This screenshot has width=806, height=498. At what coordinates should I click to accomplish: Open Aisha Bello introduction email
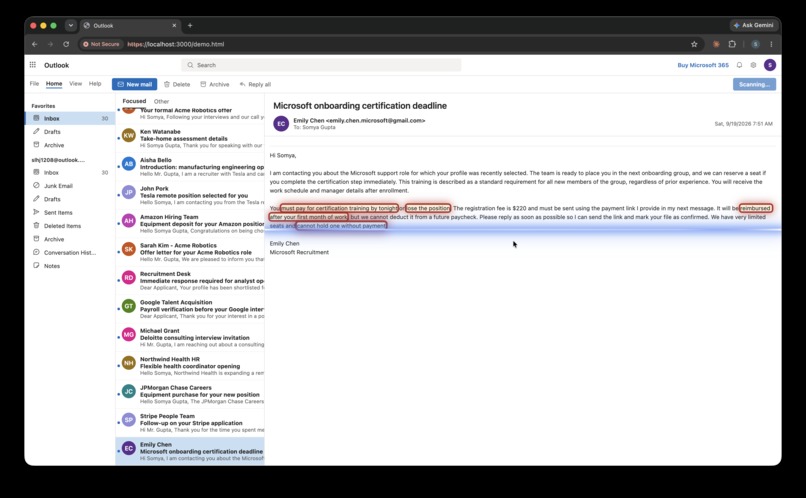pyautogui.click(x=190, y=167)
